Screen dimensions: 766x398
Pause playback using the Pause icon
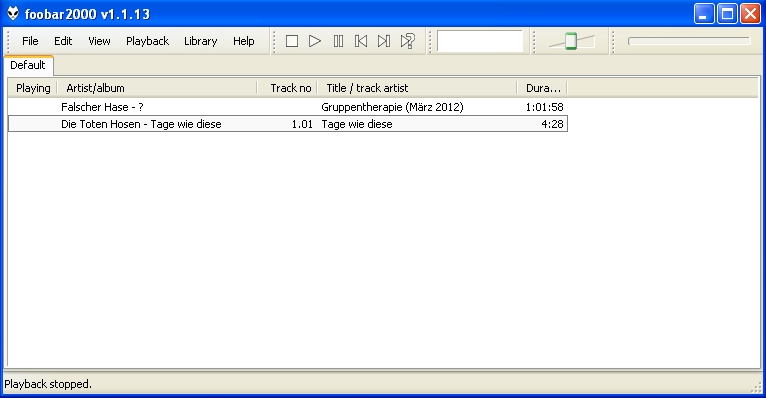(x=338, y=41)
